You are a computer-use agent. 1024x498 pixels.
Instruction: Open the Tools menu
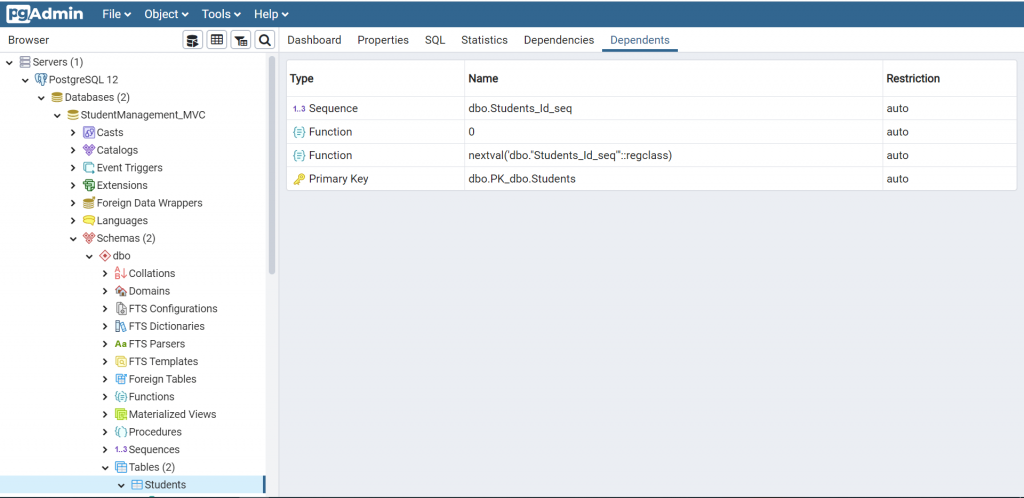pos(221,14)
